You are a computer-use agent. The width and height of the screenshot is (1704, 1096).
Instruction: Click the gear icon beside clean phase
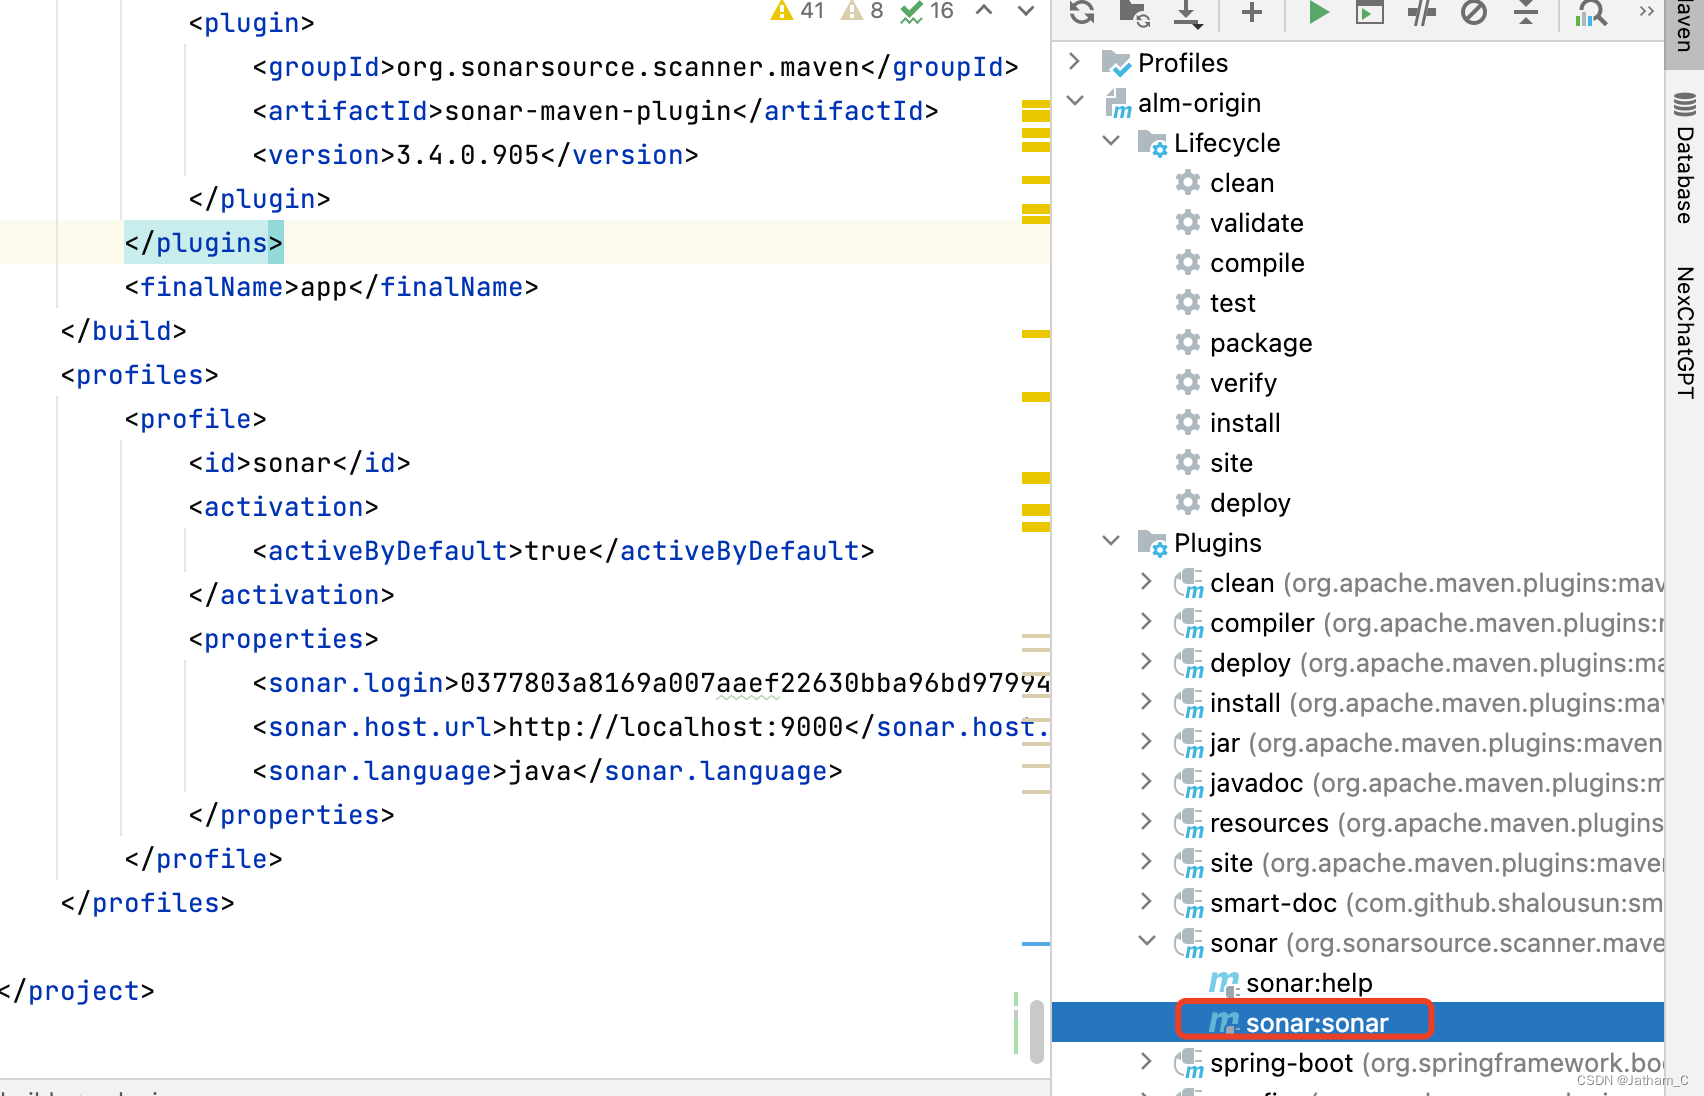click(1188, 182)
